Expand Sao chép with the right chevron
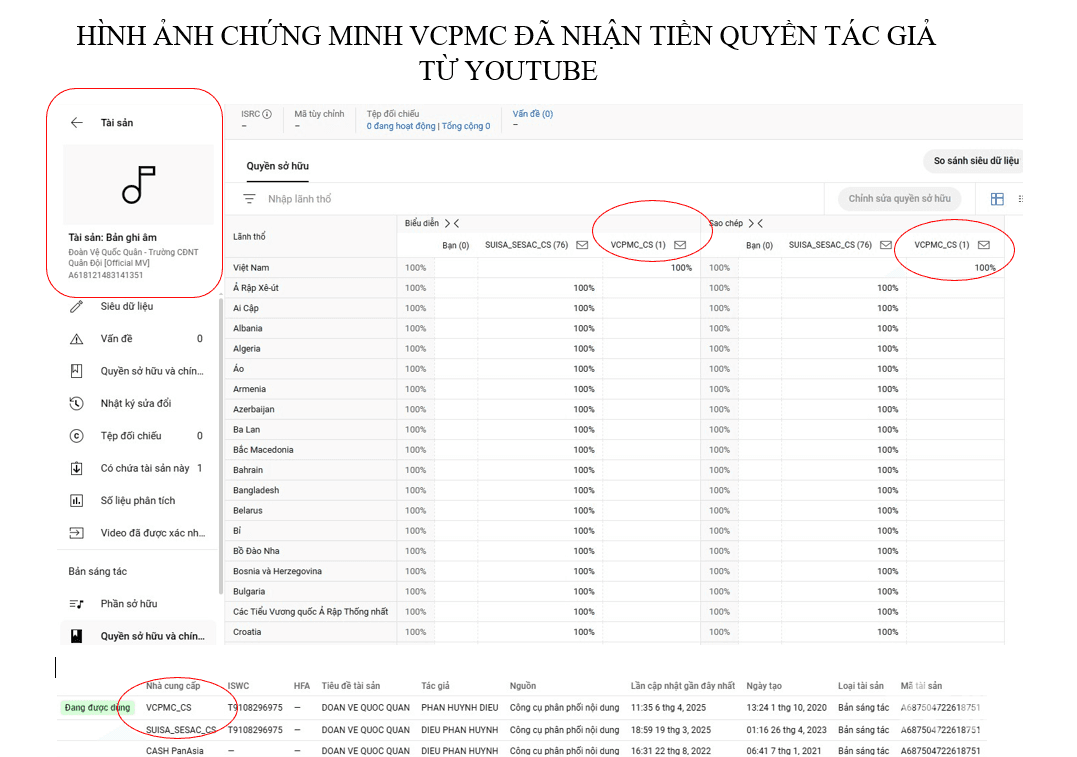This screenshot has height=757, width=1077. [751, 223]
